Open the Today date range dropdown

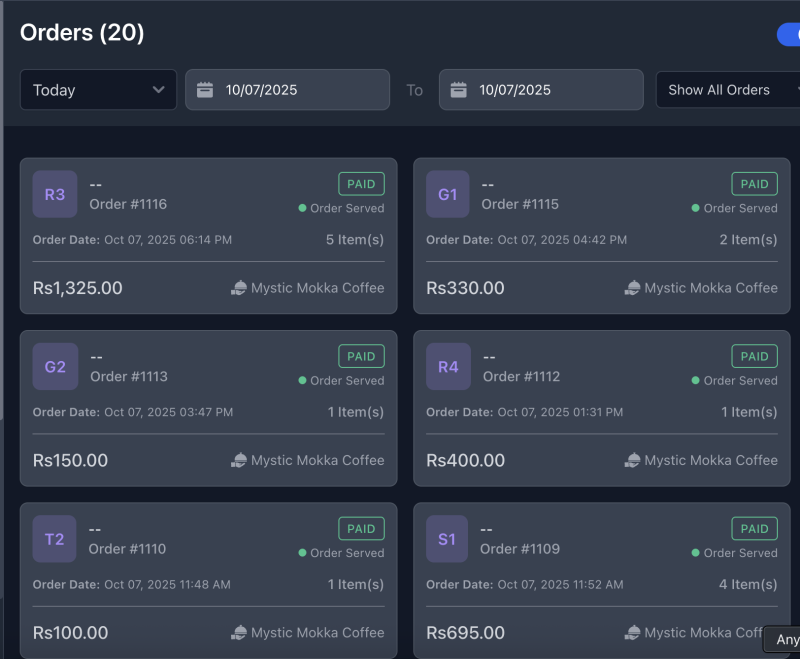(97, 89)
